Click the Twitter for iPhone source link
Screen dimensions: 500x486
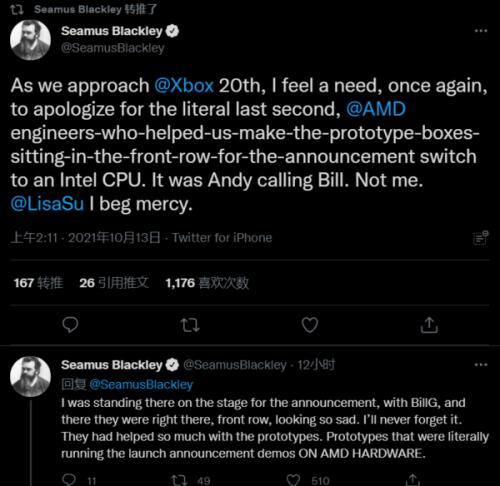(x=222, y=238)
